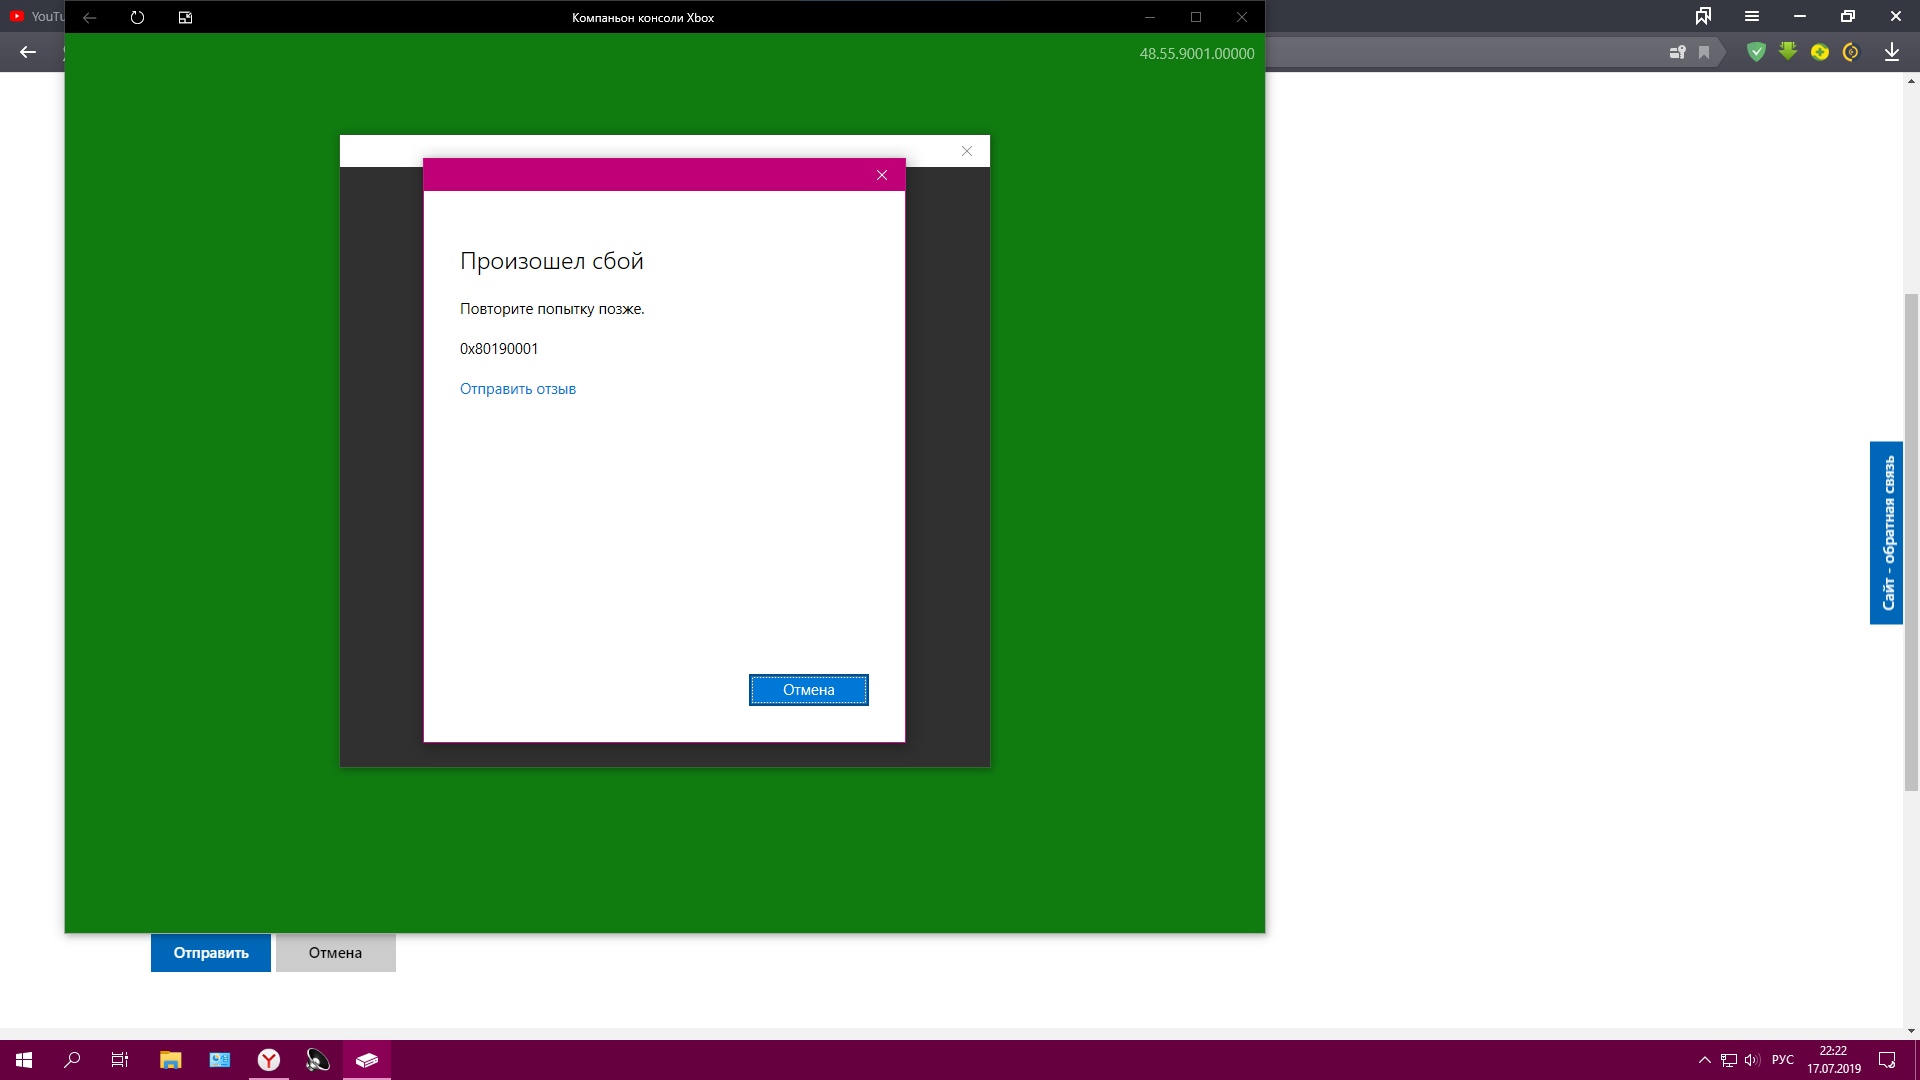The image size is (1920, 1080).
Task: Bookmark this page with the flag icon
Action: (1704, 52)
